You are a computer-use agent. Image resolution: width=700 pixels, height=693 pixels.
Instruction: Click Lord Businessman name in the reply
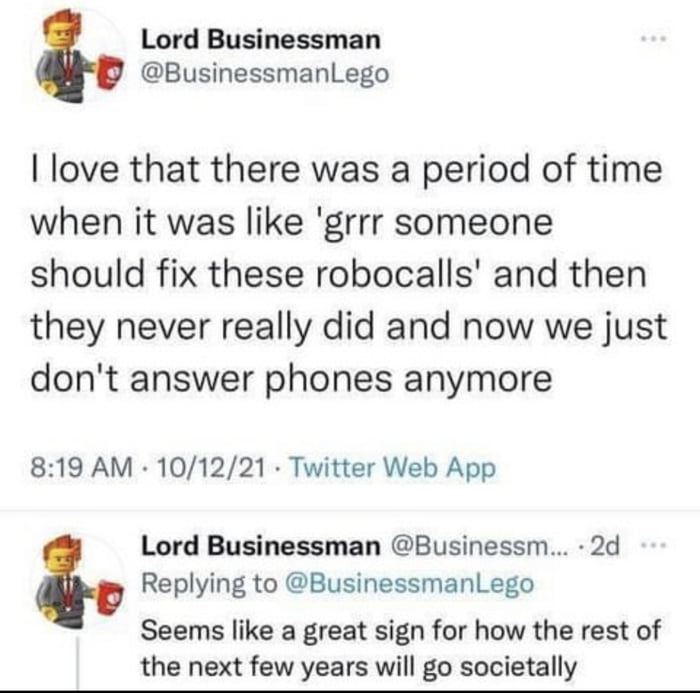tap(260, 546)
